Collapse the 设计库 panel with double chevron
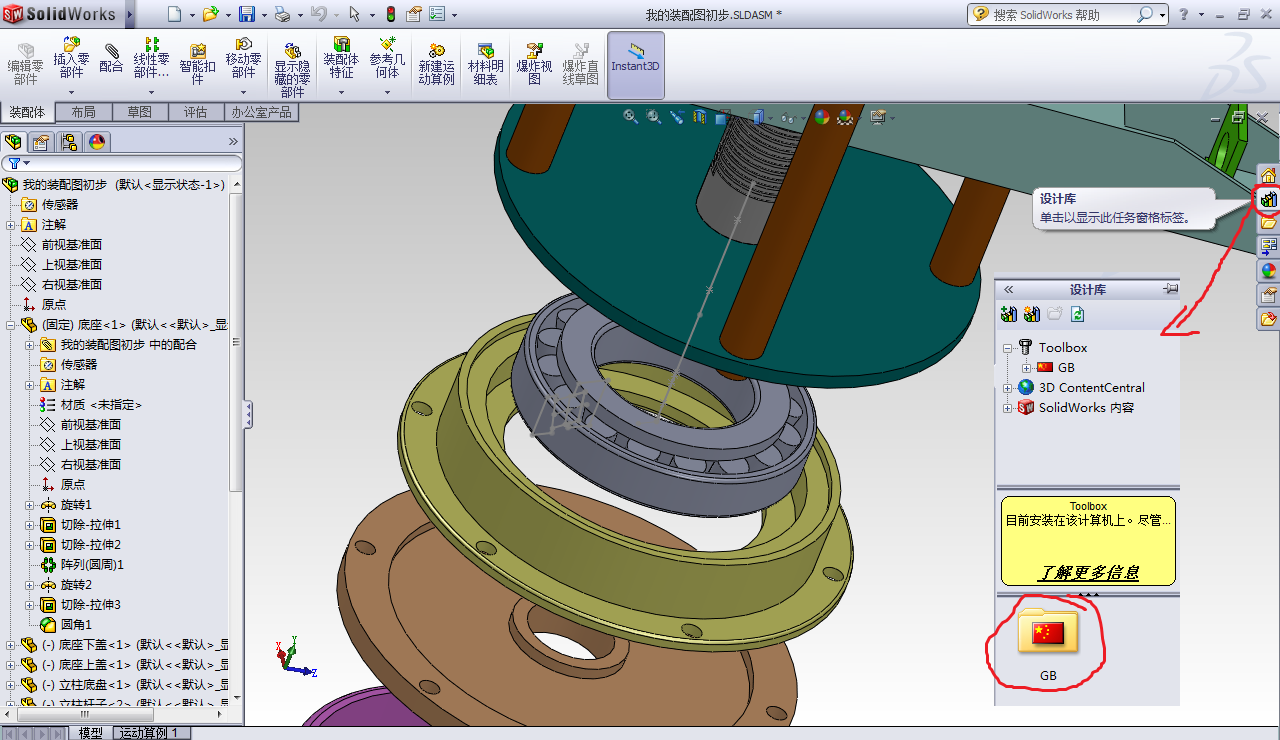Screen dimensions: 1280x740 [1008, 290]
